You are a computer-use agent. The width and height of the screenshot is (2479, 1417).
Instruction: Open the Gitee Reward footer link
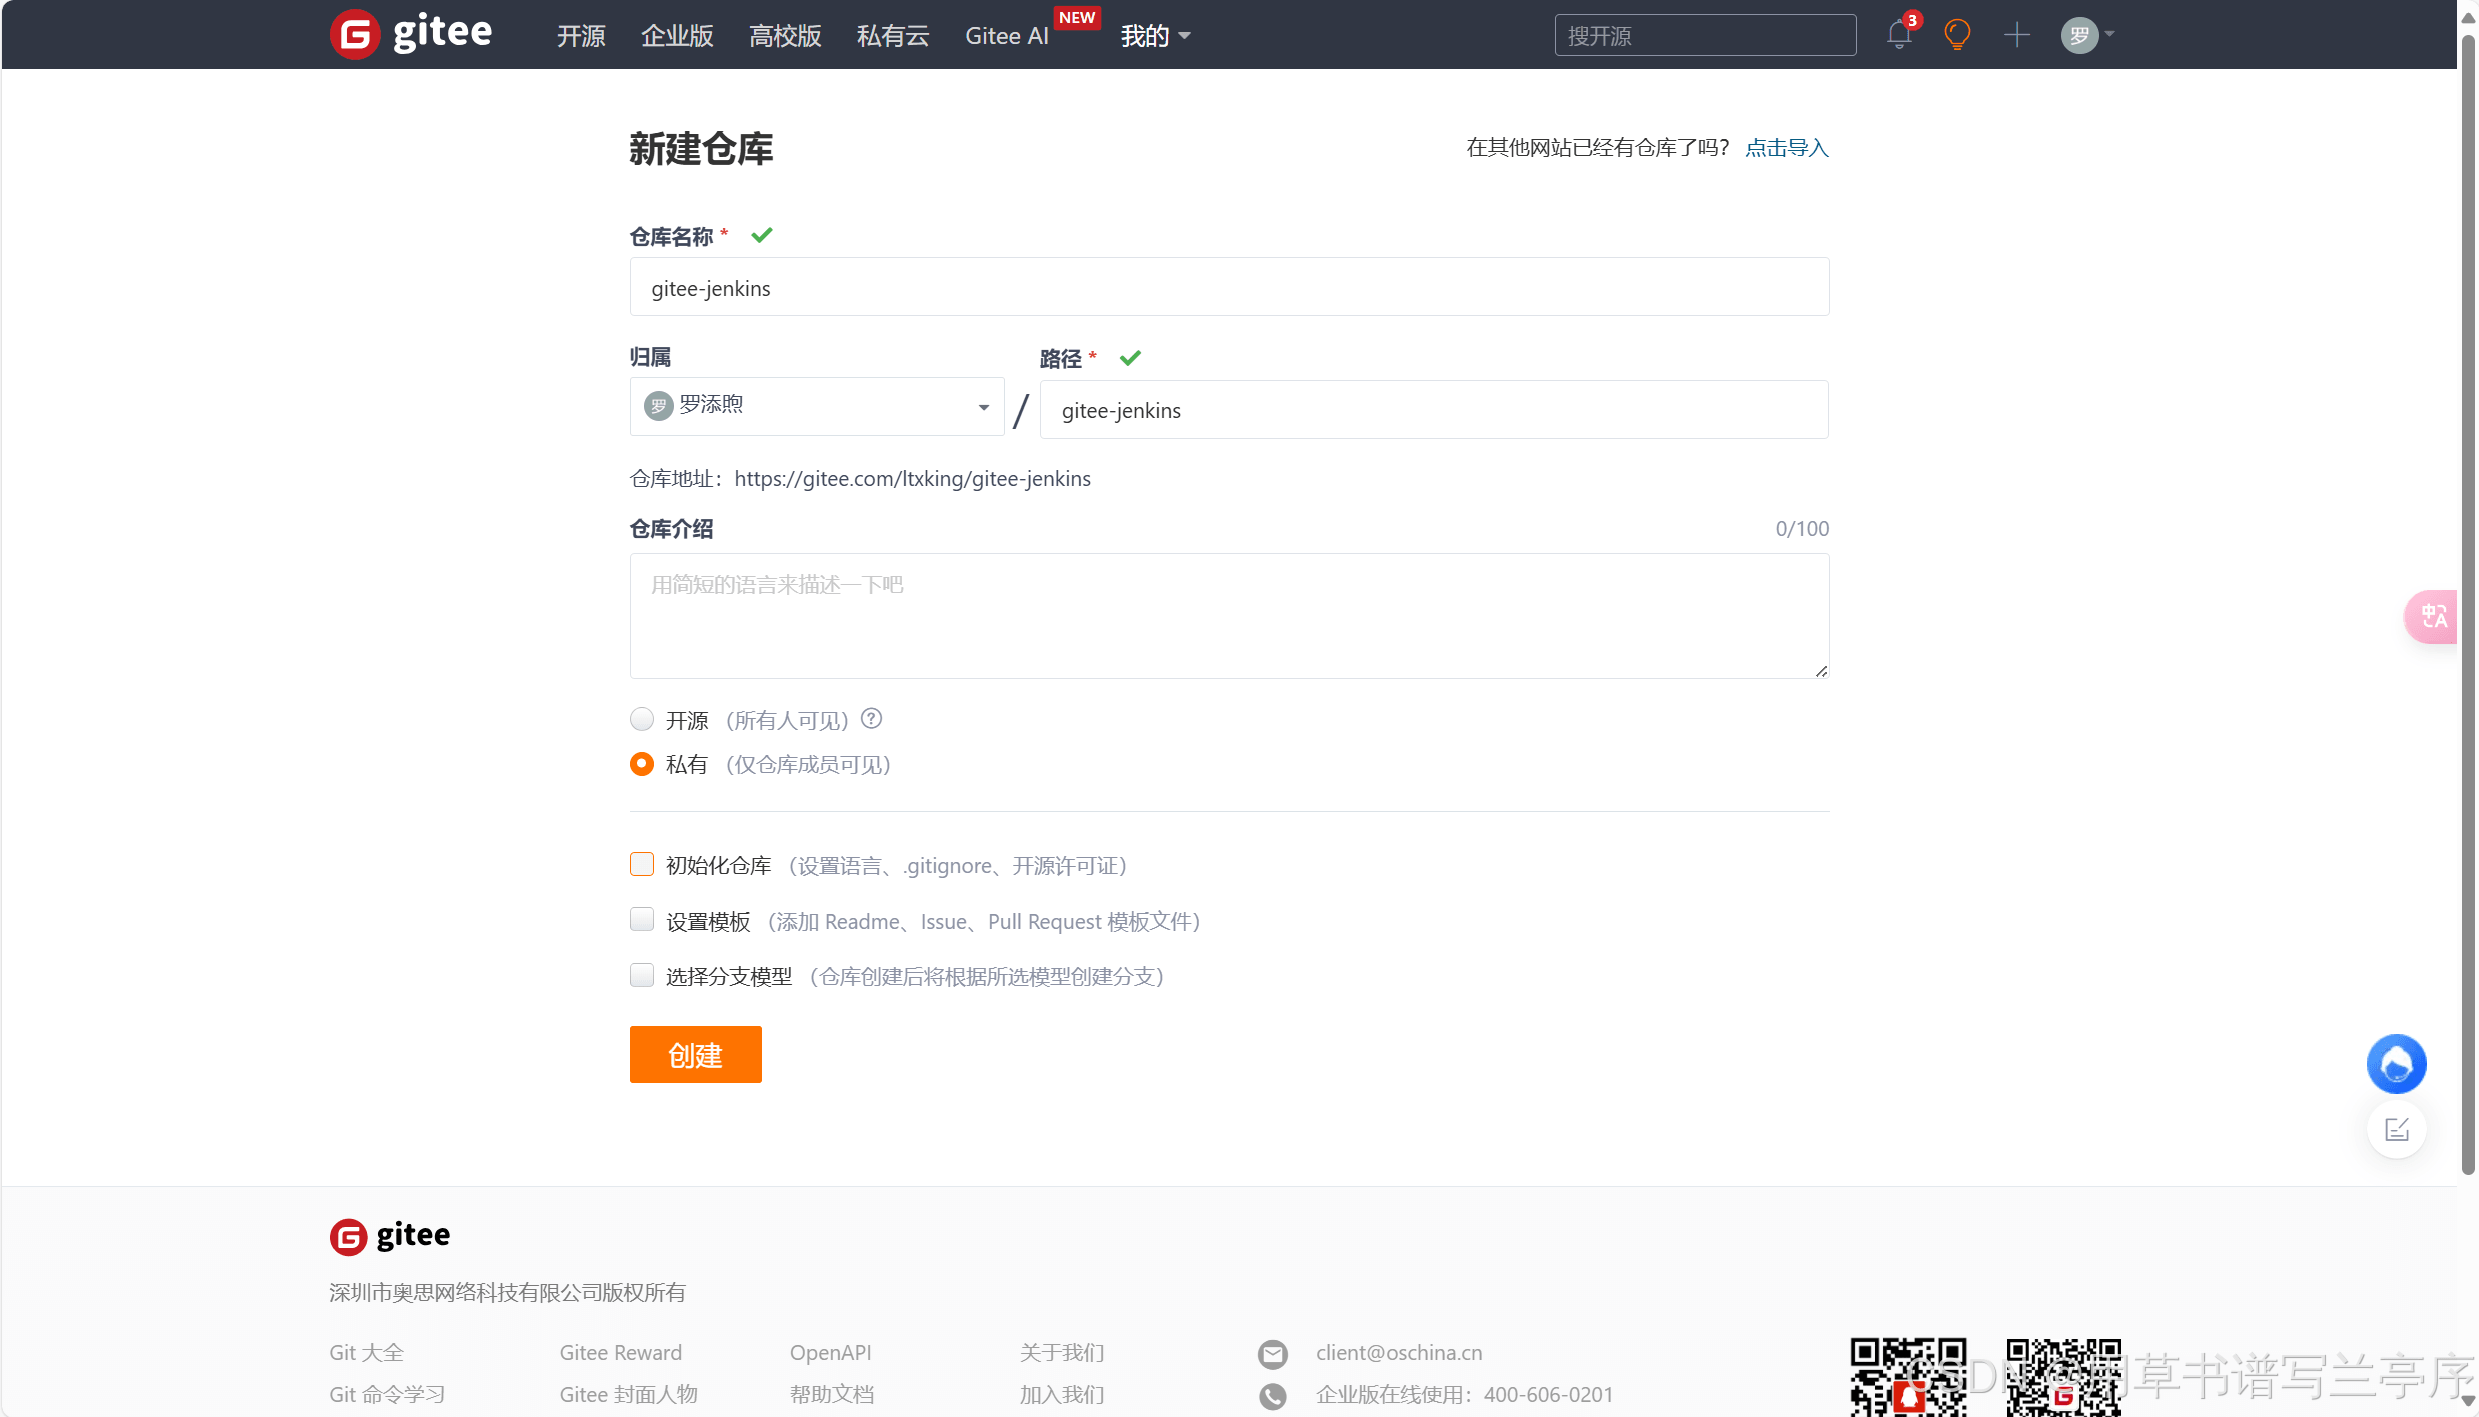[621, 1353]
